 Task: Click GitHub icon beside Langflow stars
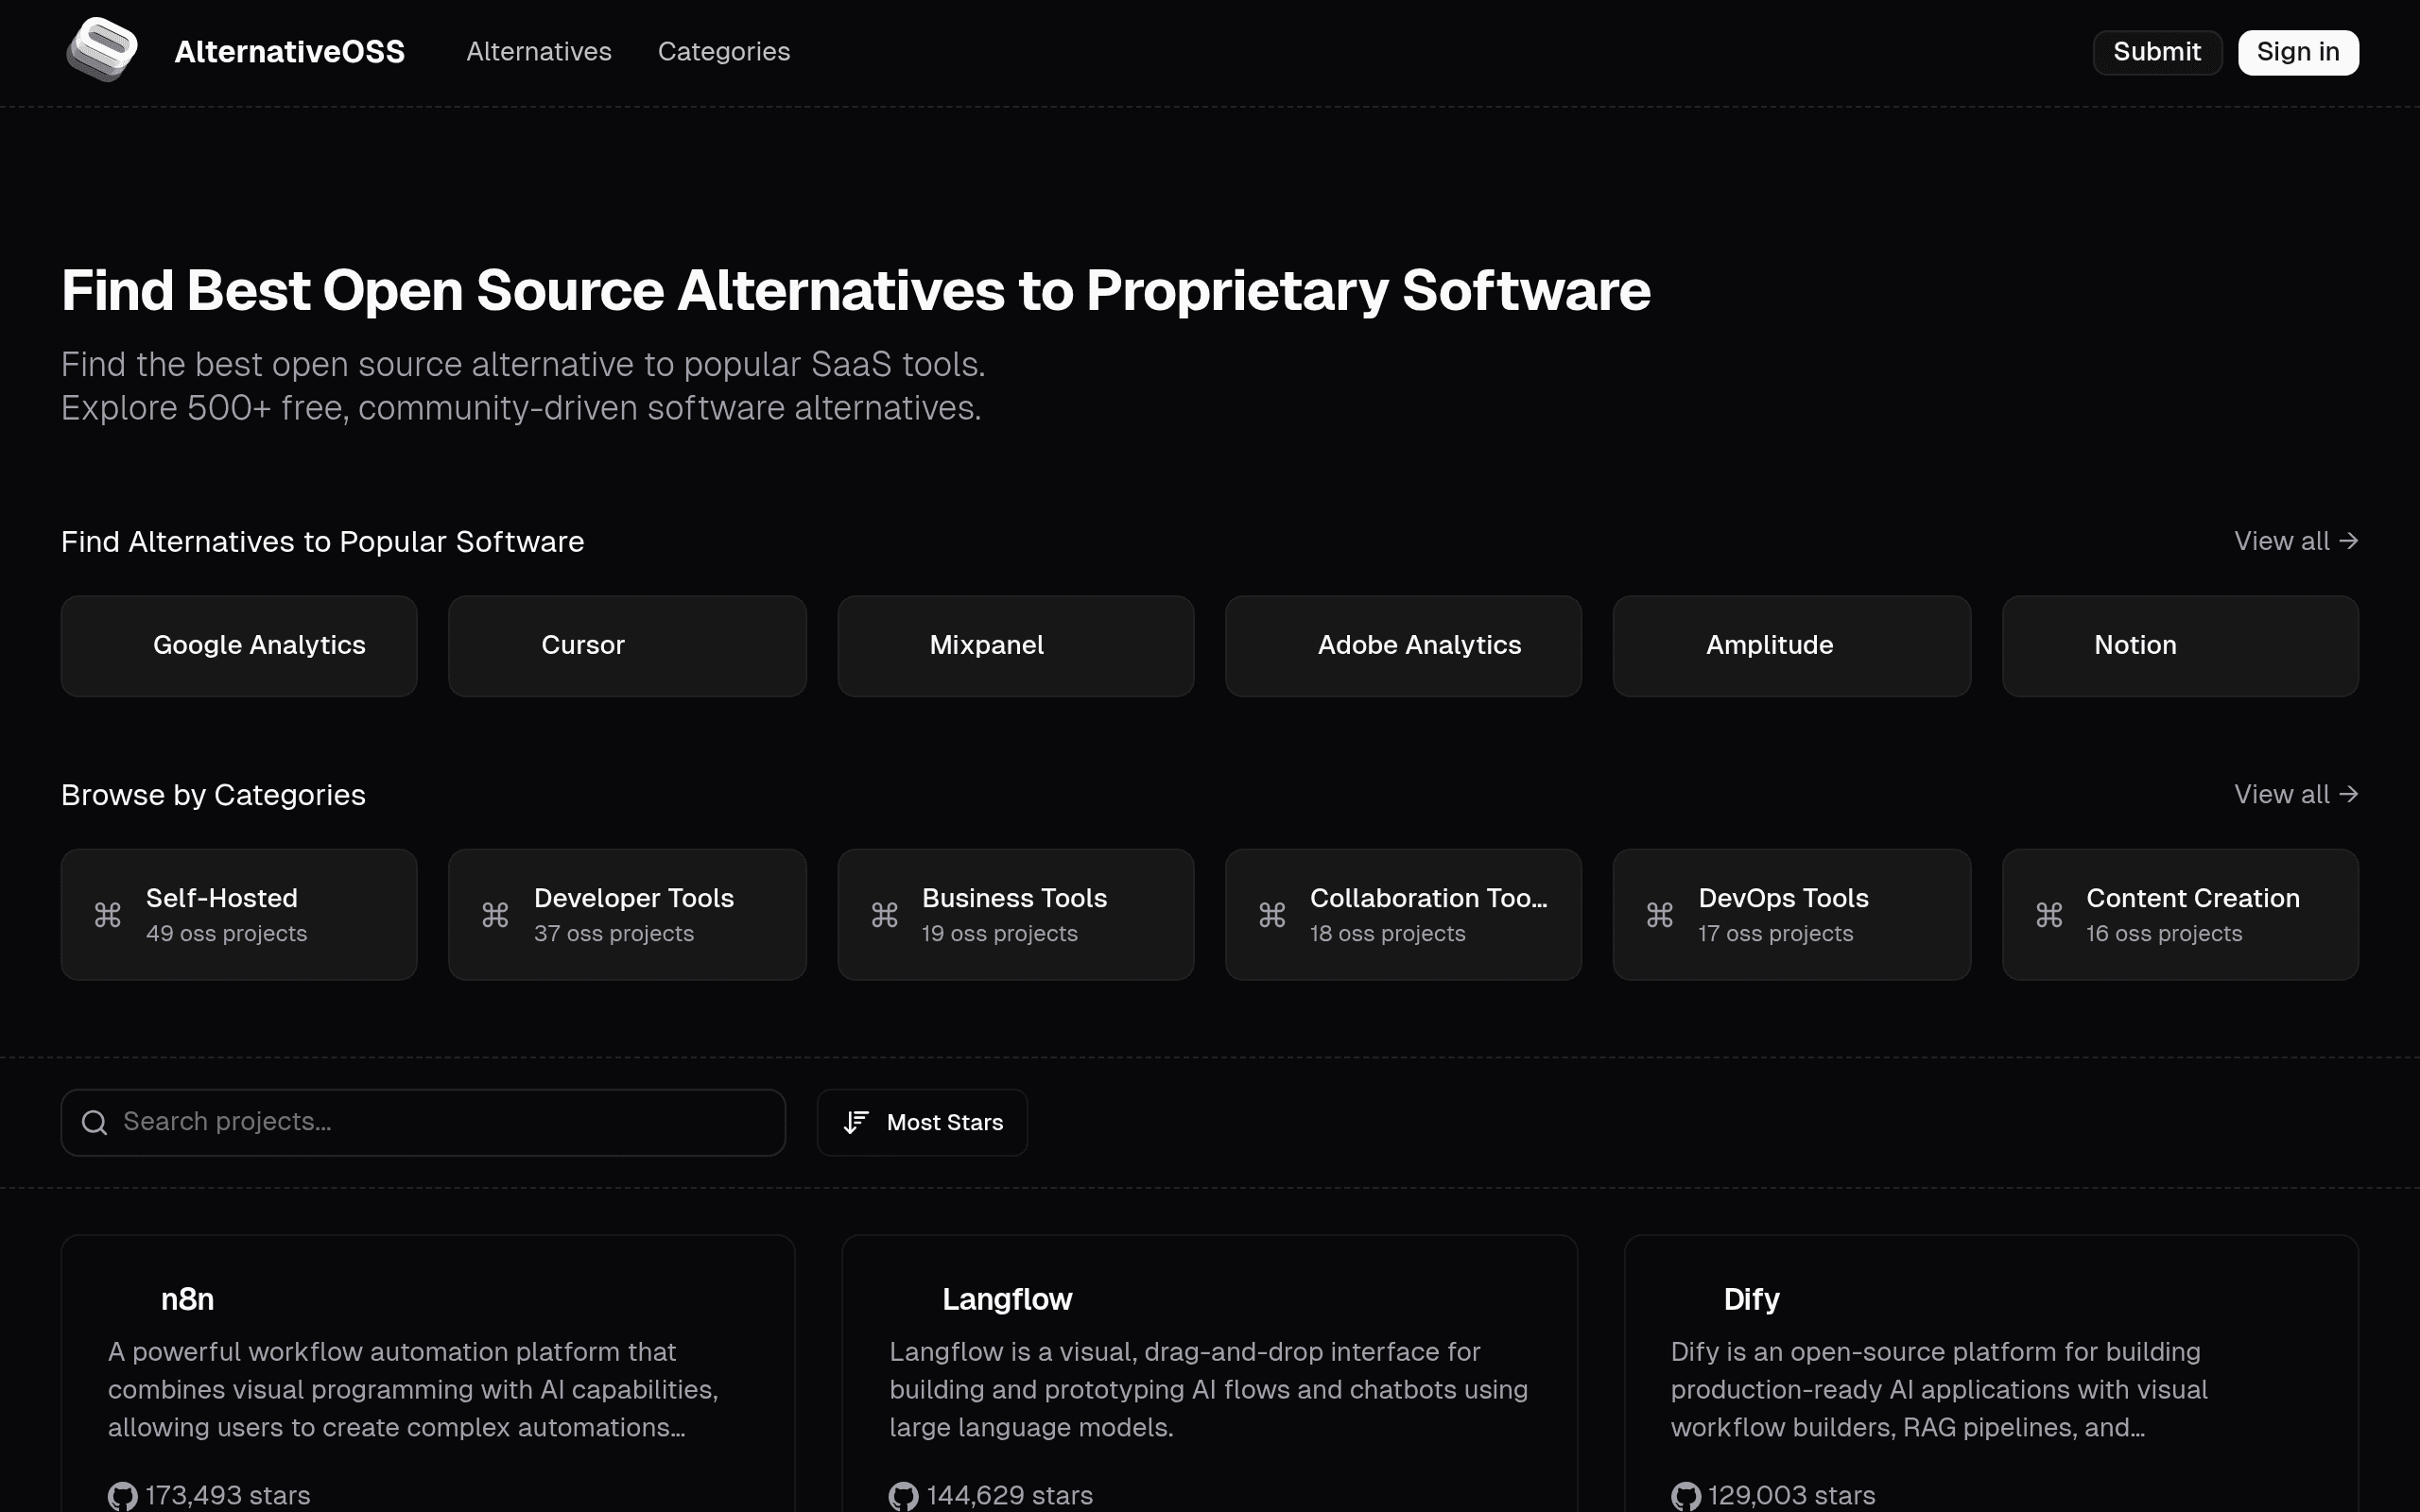coord(903,1496)
